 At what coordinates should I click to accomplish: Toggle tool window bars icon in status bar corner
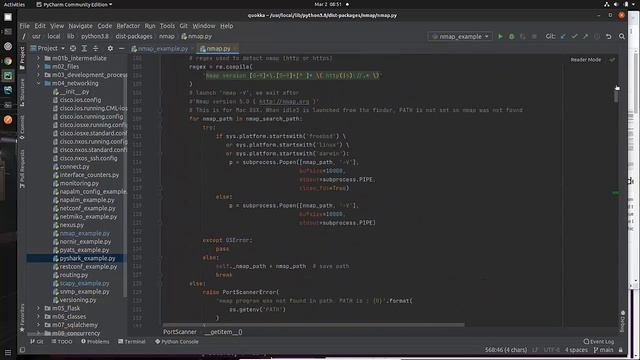pyautogui.click(x=22, y=350)
